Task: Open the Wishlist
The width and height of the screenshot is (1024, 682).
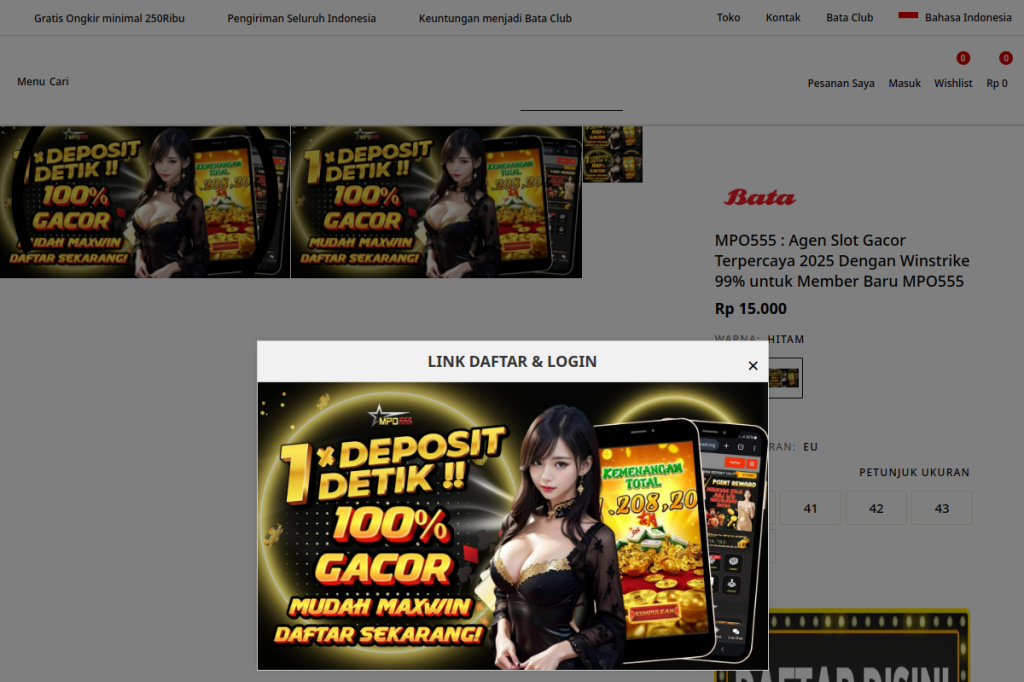Action: tap(953, 83)
